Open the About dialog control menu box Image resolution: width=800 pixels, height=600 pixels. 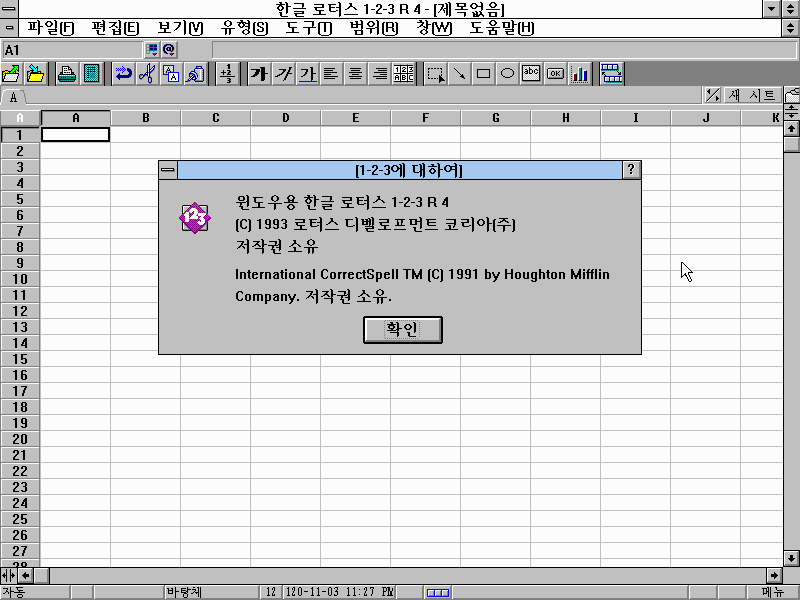click(168, 170)
